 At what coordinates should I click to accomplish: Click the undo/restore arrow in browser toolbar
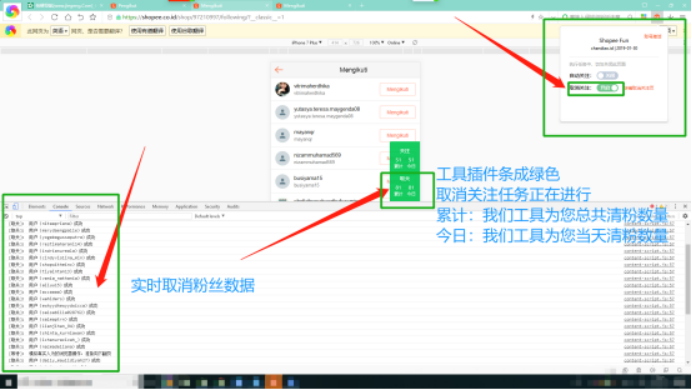click(x=80, y=17)
